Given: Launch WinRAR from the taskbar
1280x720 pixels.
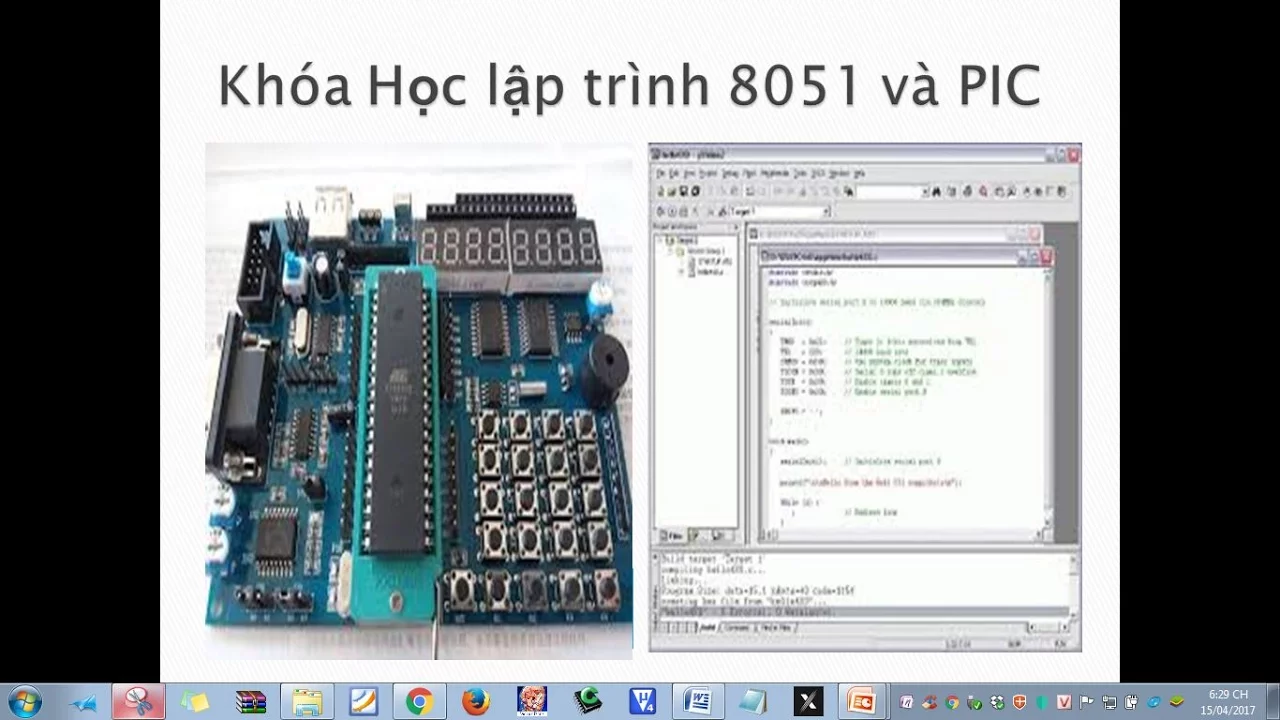Looking at the screenshot, I should 251,702.
